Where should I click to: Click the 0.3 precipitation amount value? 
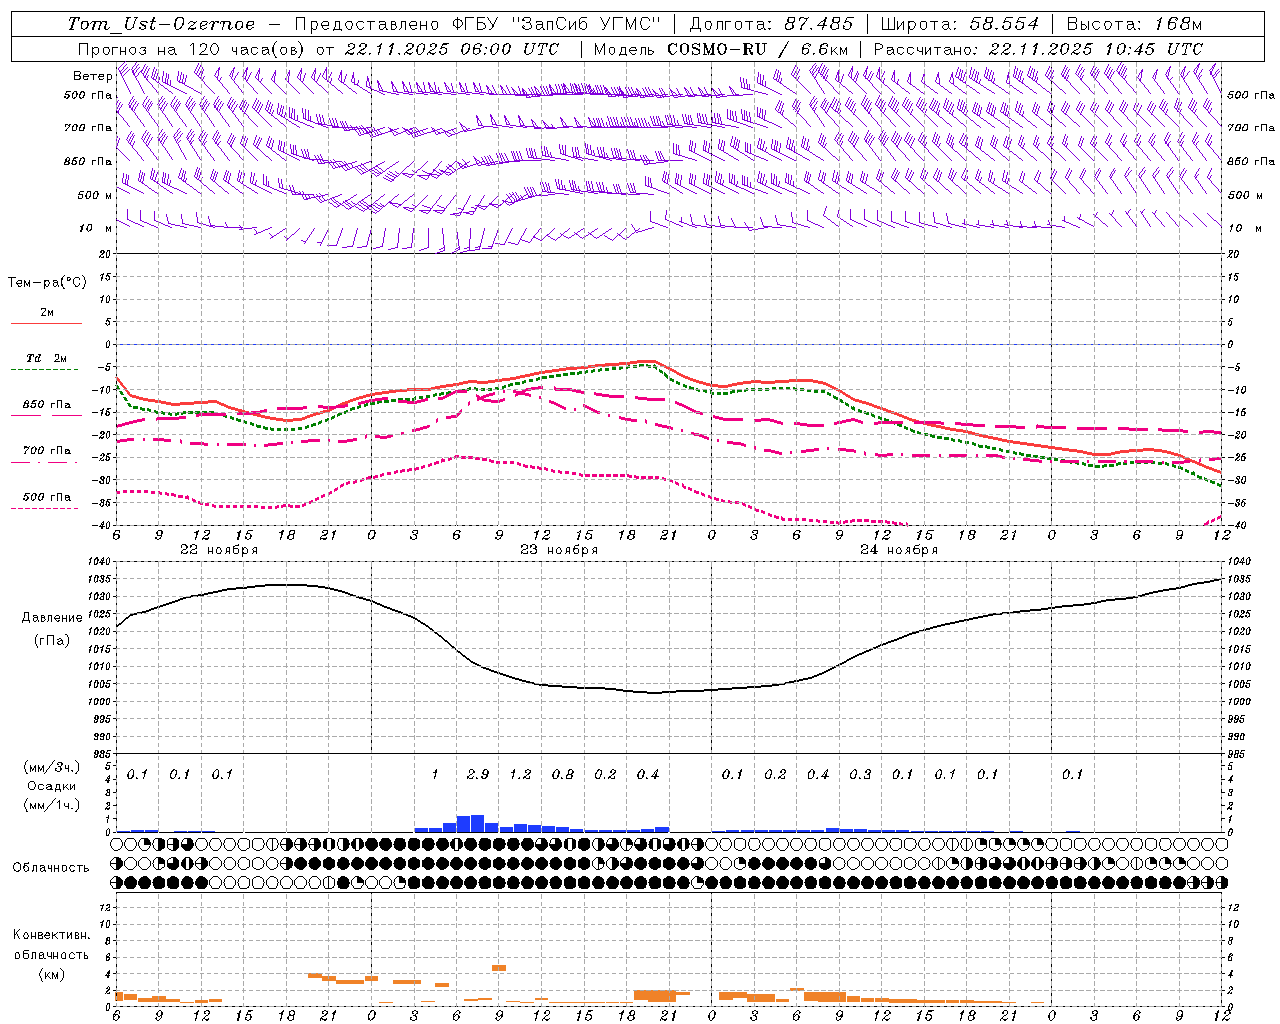pyautogui.click(x=860, y=774)
